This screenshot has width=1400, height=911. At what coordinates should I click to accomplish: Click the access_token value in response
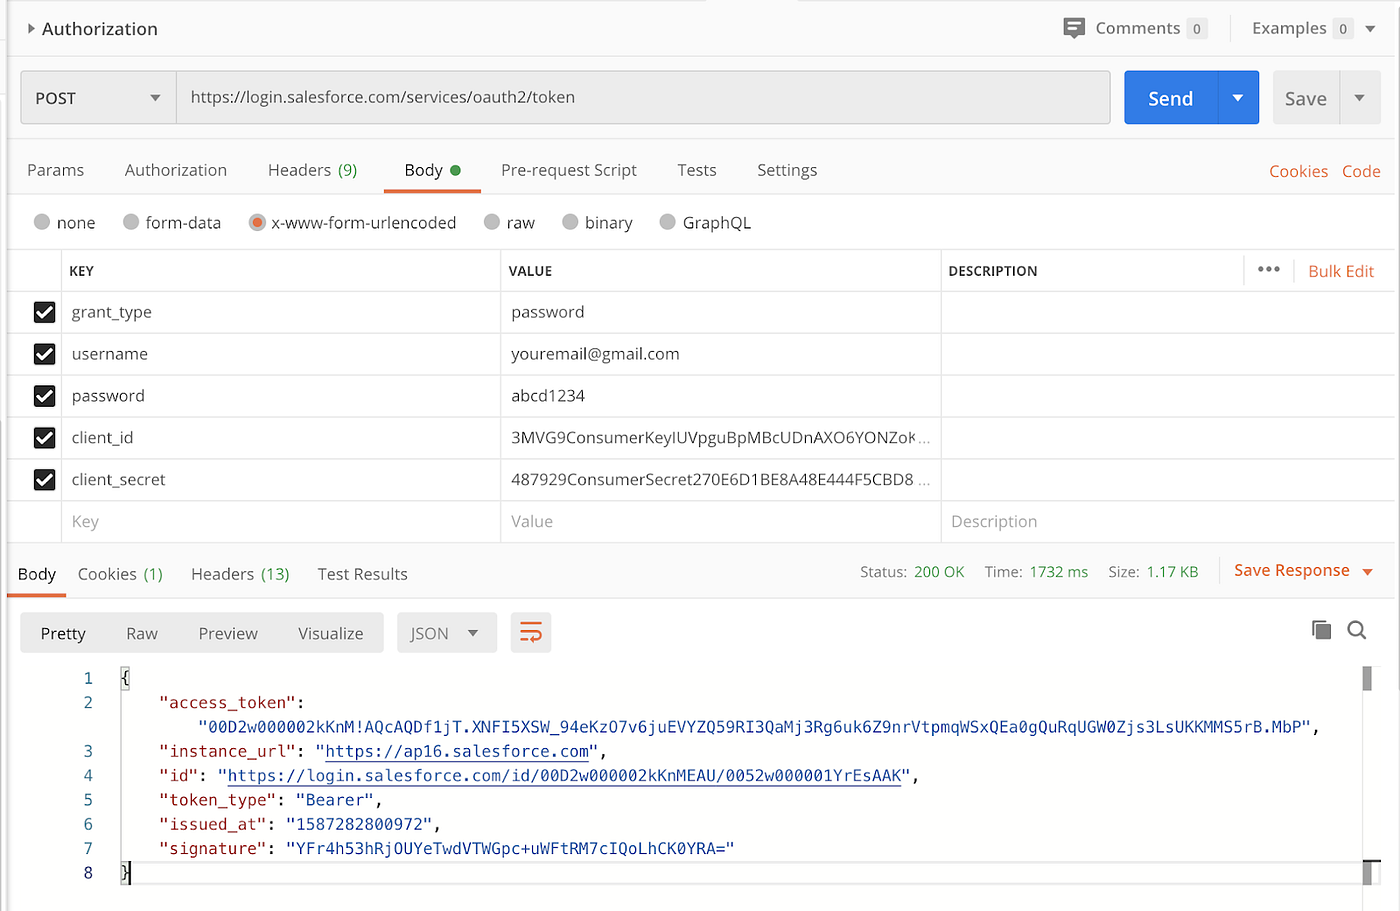click(754, 727)
